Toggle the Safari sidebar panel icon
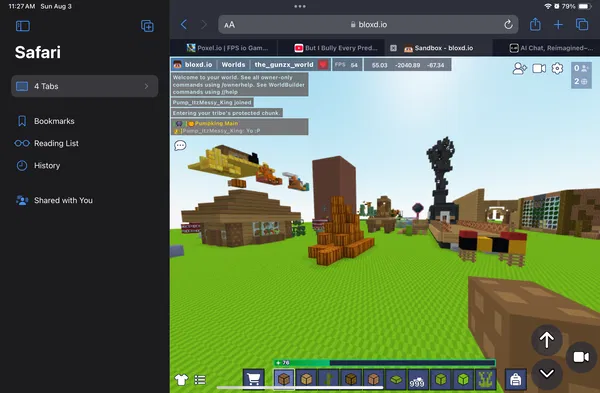Image resolution: width=600 pixels, height=393 pixels. click(23, 26)
